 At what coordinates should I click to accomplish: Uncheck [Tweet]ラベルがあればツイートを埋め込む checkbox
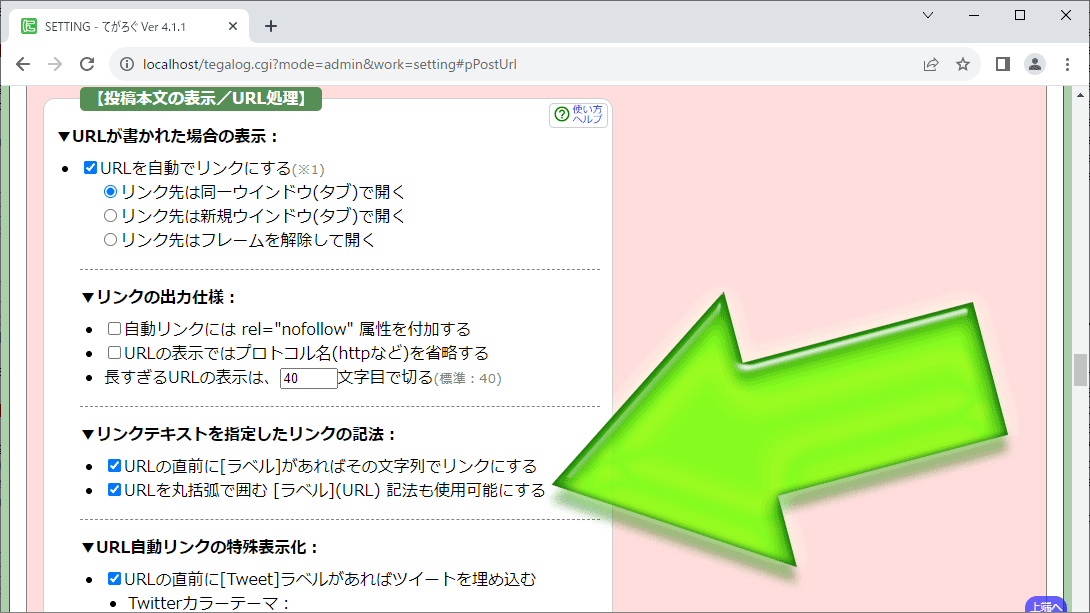pyautogui.click(x=115, y=578)
